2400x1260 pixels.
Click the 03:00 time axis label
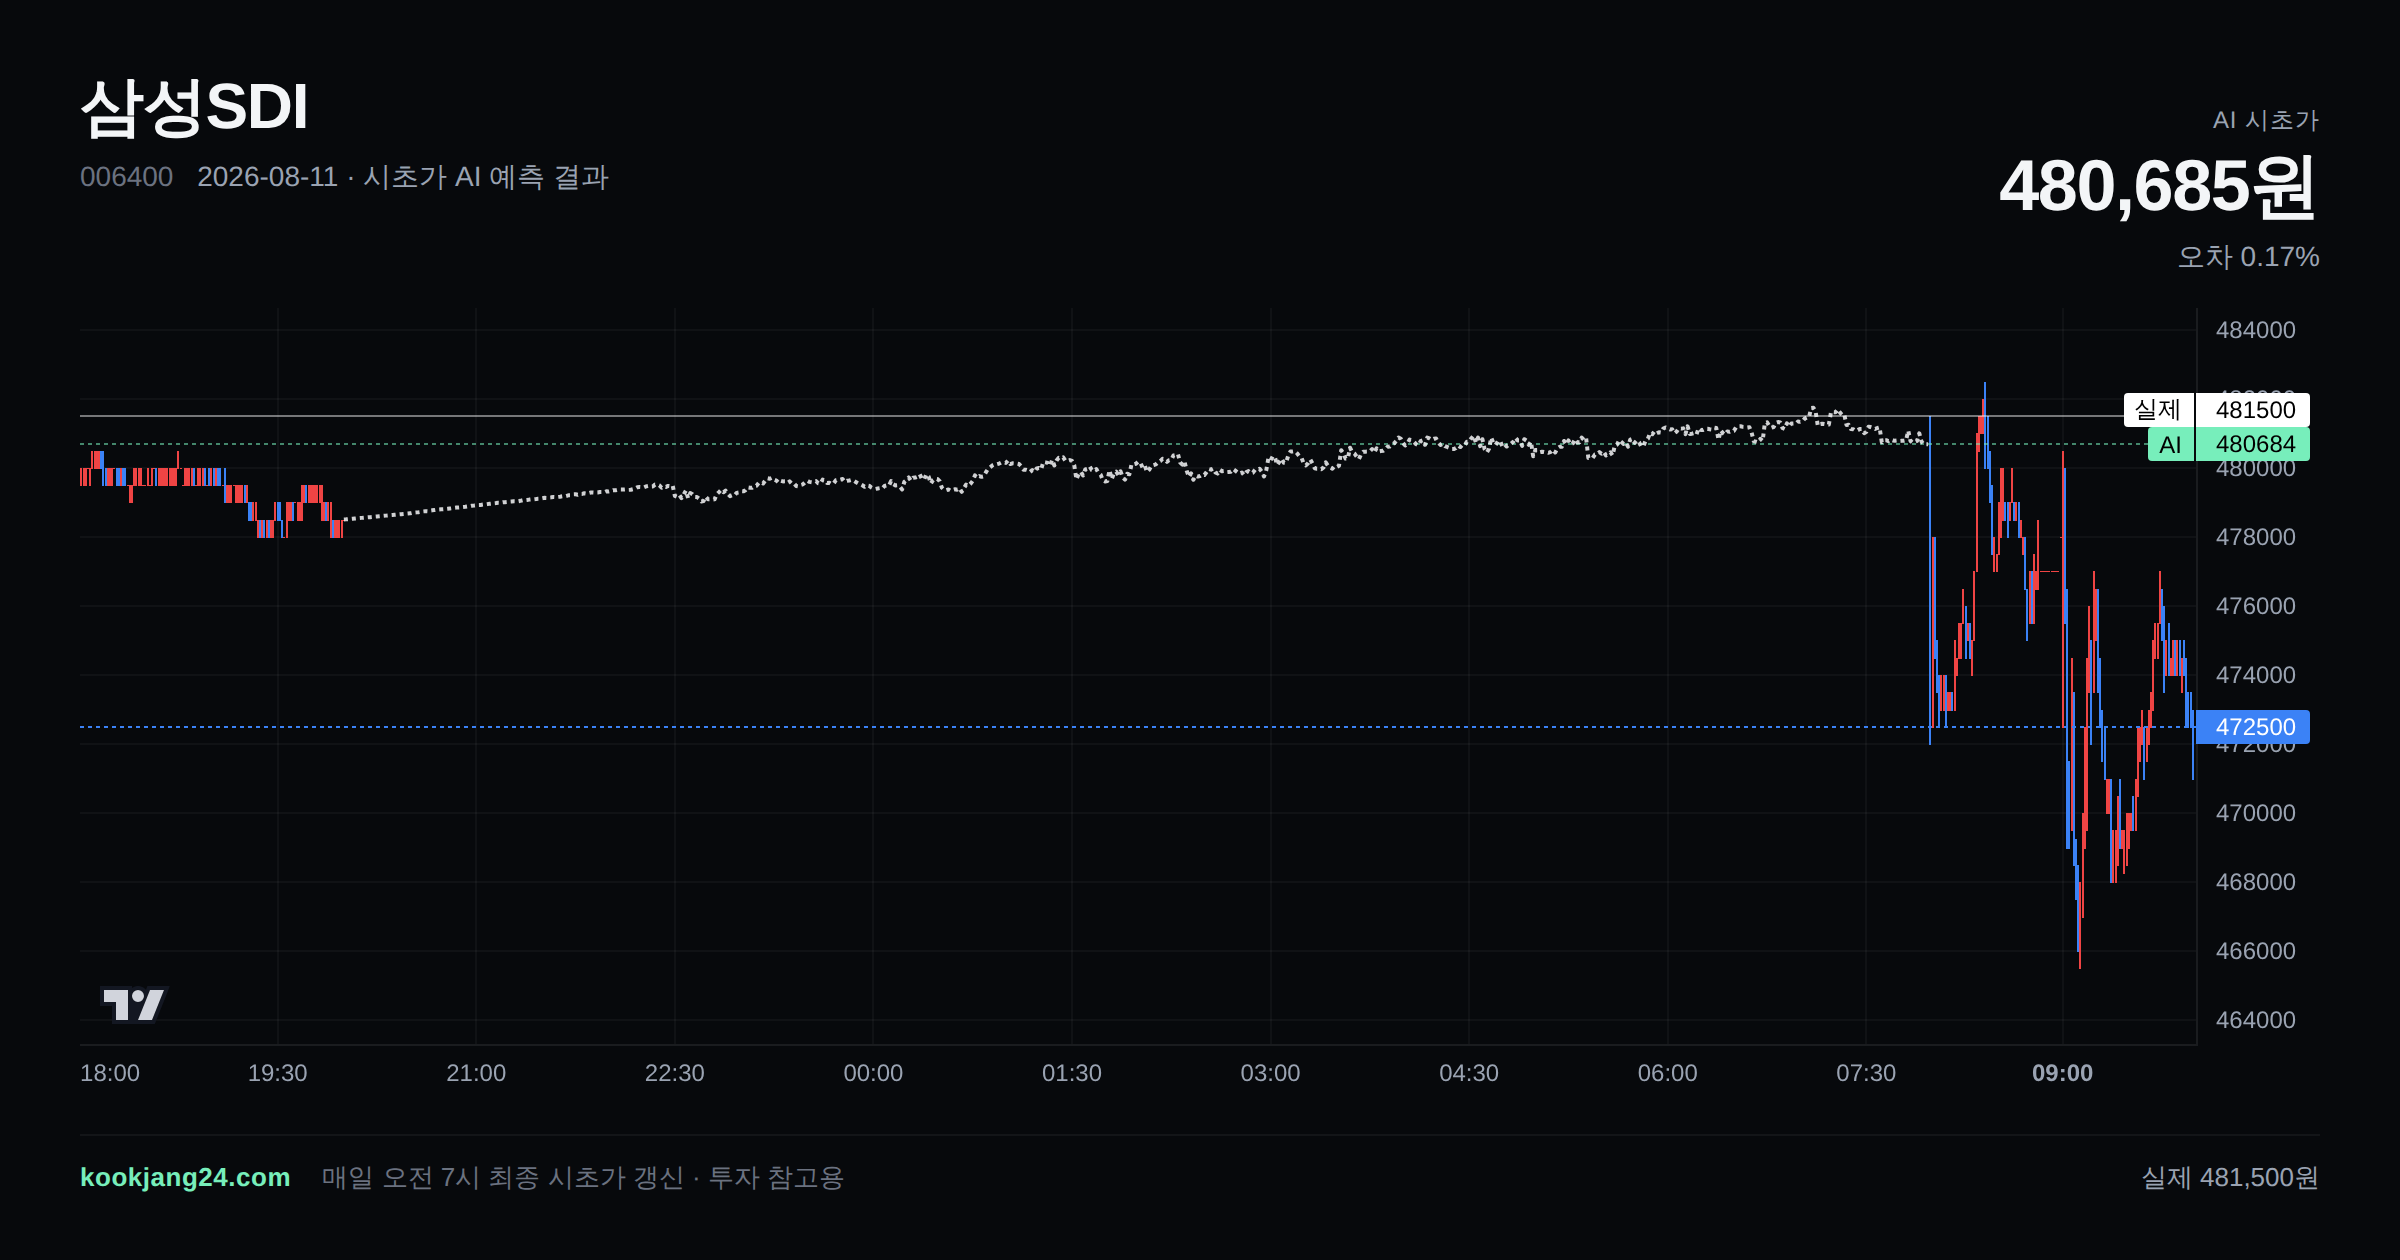point(1270,1073)
